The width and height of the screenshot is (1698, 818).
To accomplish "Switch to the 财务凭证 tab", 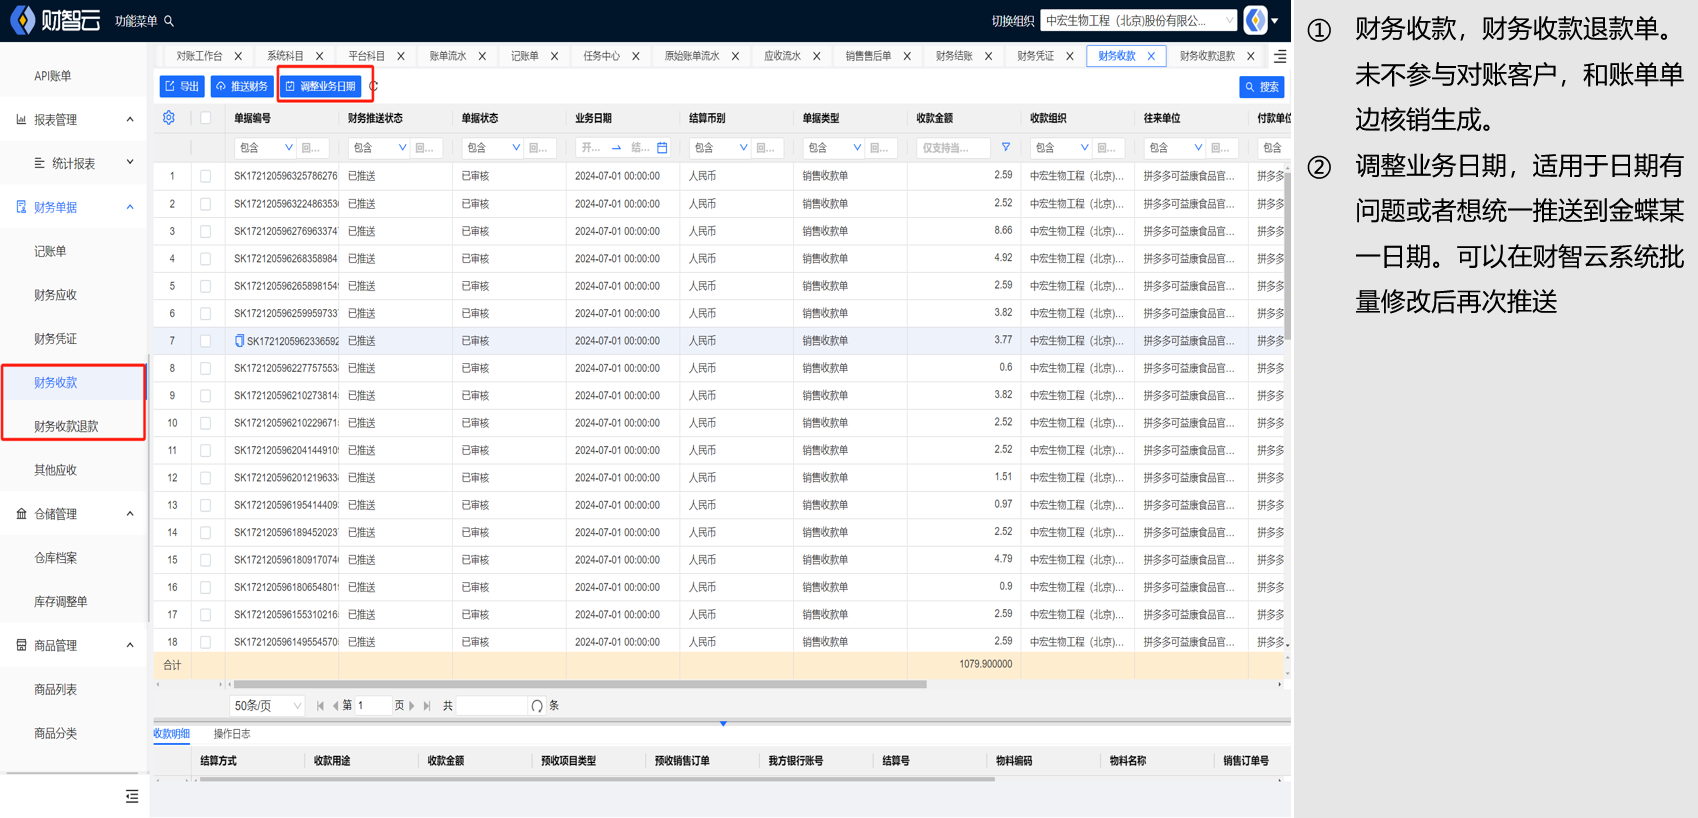I will [x=1035, y=56].
